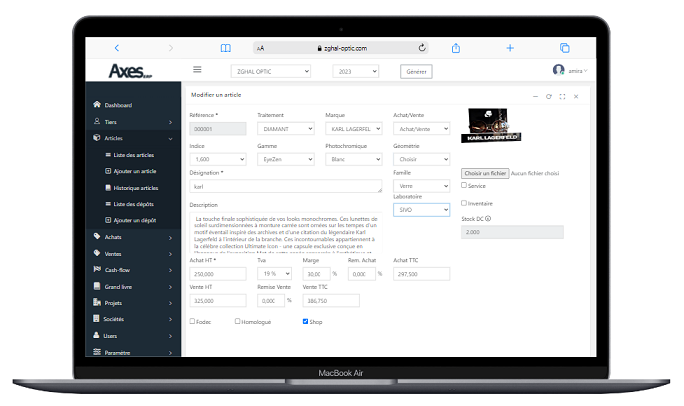Click Choisir un fichier button
Screen dimensions: 684x406
coord(485,173)
